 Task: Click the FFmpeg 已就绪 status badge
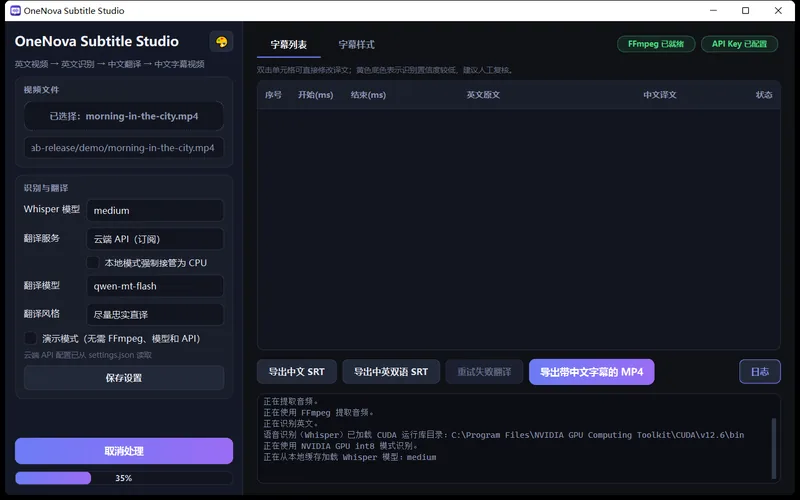click(x=656, y=44)
